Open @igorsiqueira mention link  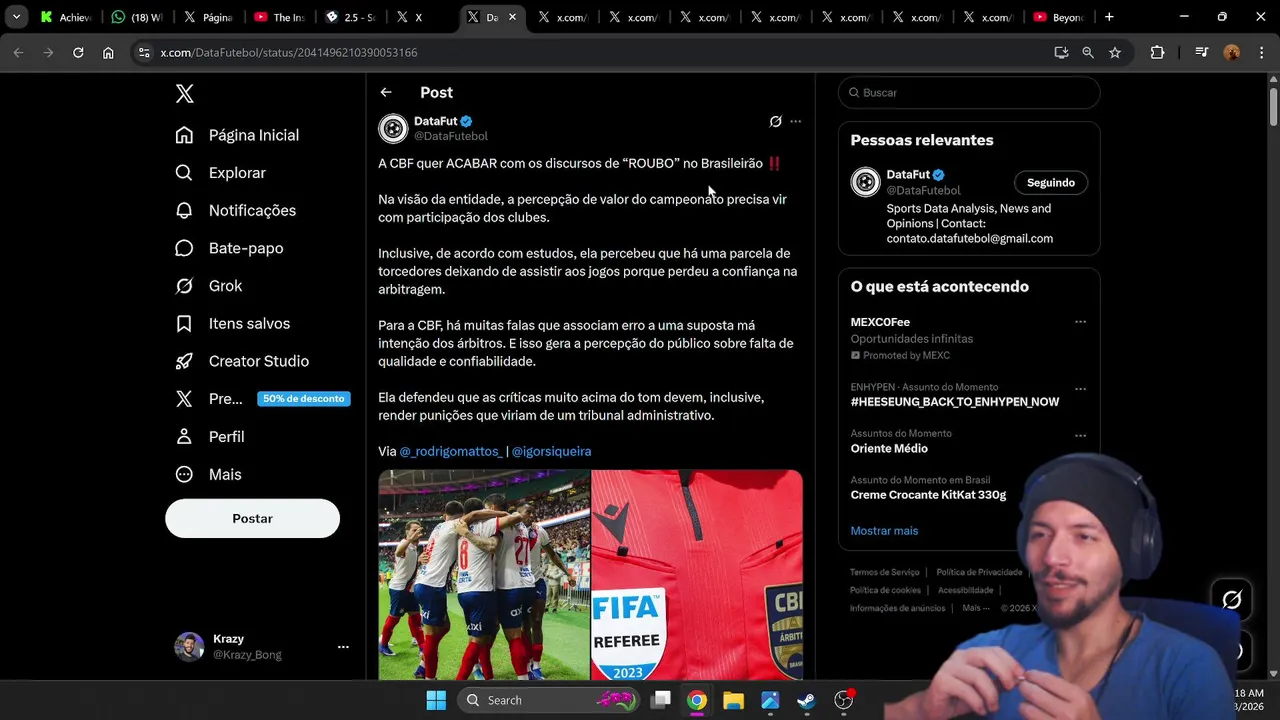tap(551, 451)
